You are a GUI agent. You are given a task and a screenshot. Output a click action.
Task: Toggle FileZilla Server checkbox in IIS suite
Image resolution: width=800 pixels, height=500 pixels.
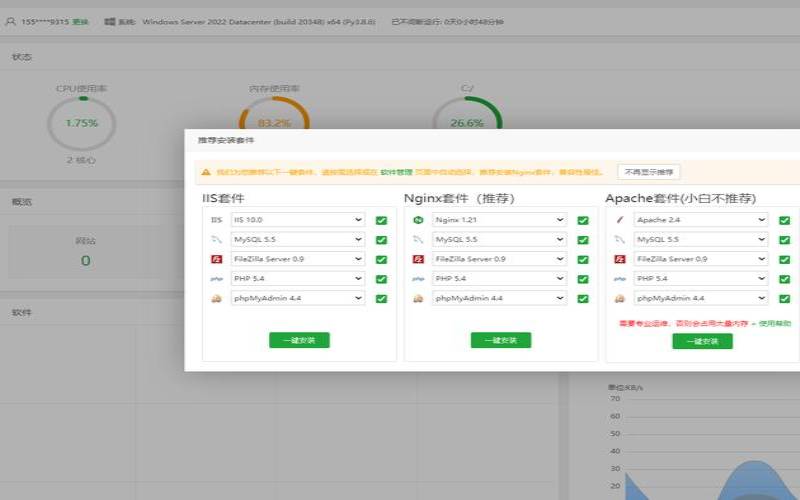pyautogui.click(x=381, y=260)
